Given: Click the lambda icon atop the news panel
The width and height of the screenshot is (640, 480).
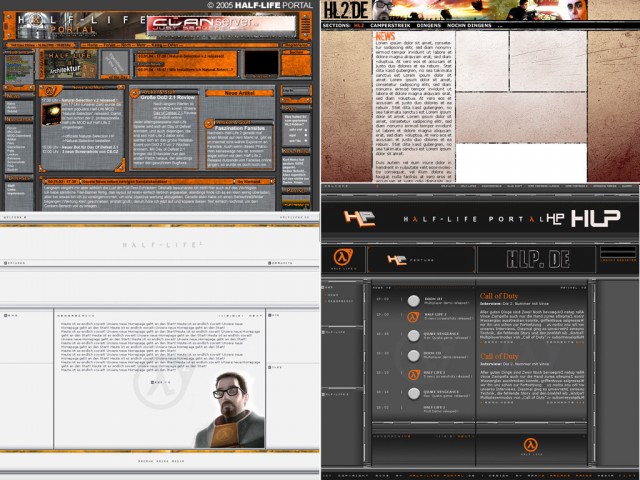Looking at the screenshot, I should tap(50, 91).
